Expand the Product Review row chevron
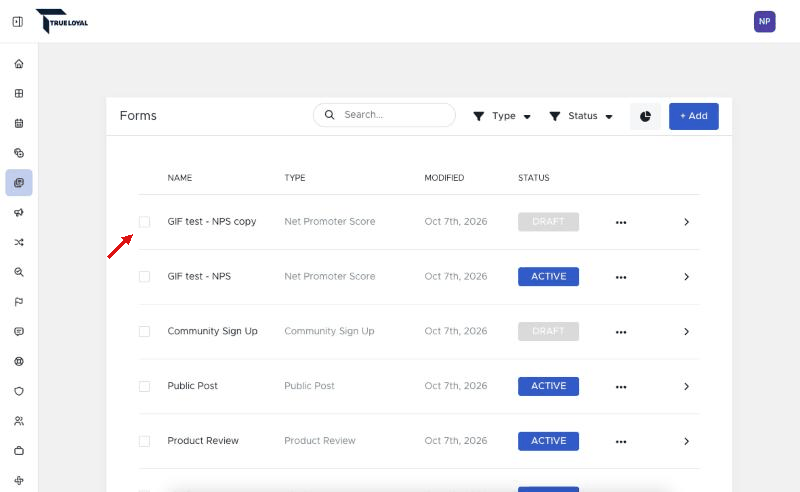This screenshot has height=492, width=800. tap(686, 441)
